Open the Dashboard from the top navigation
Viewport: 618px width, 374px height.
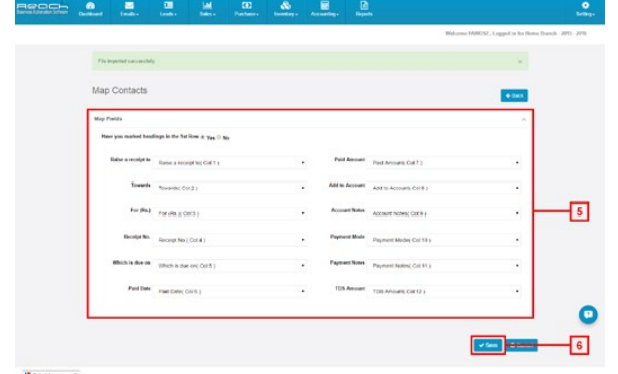pos(90,9)
